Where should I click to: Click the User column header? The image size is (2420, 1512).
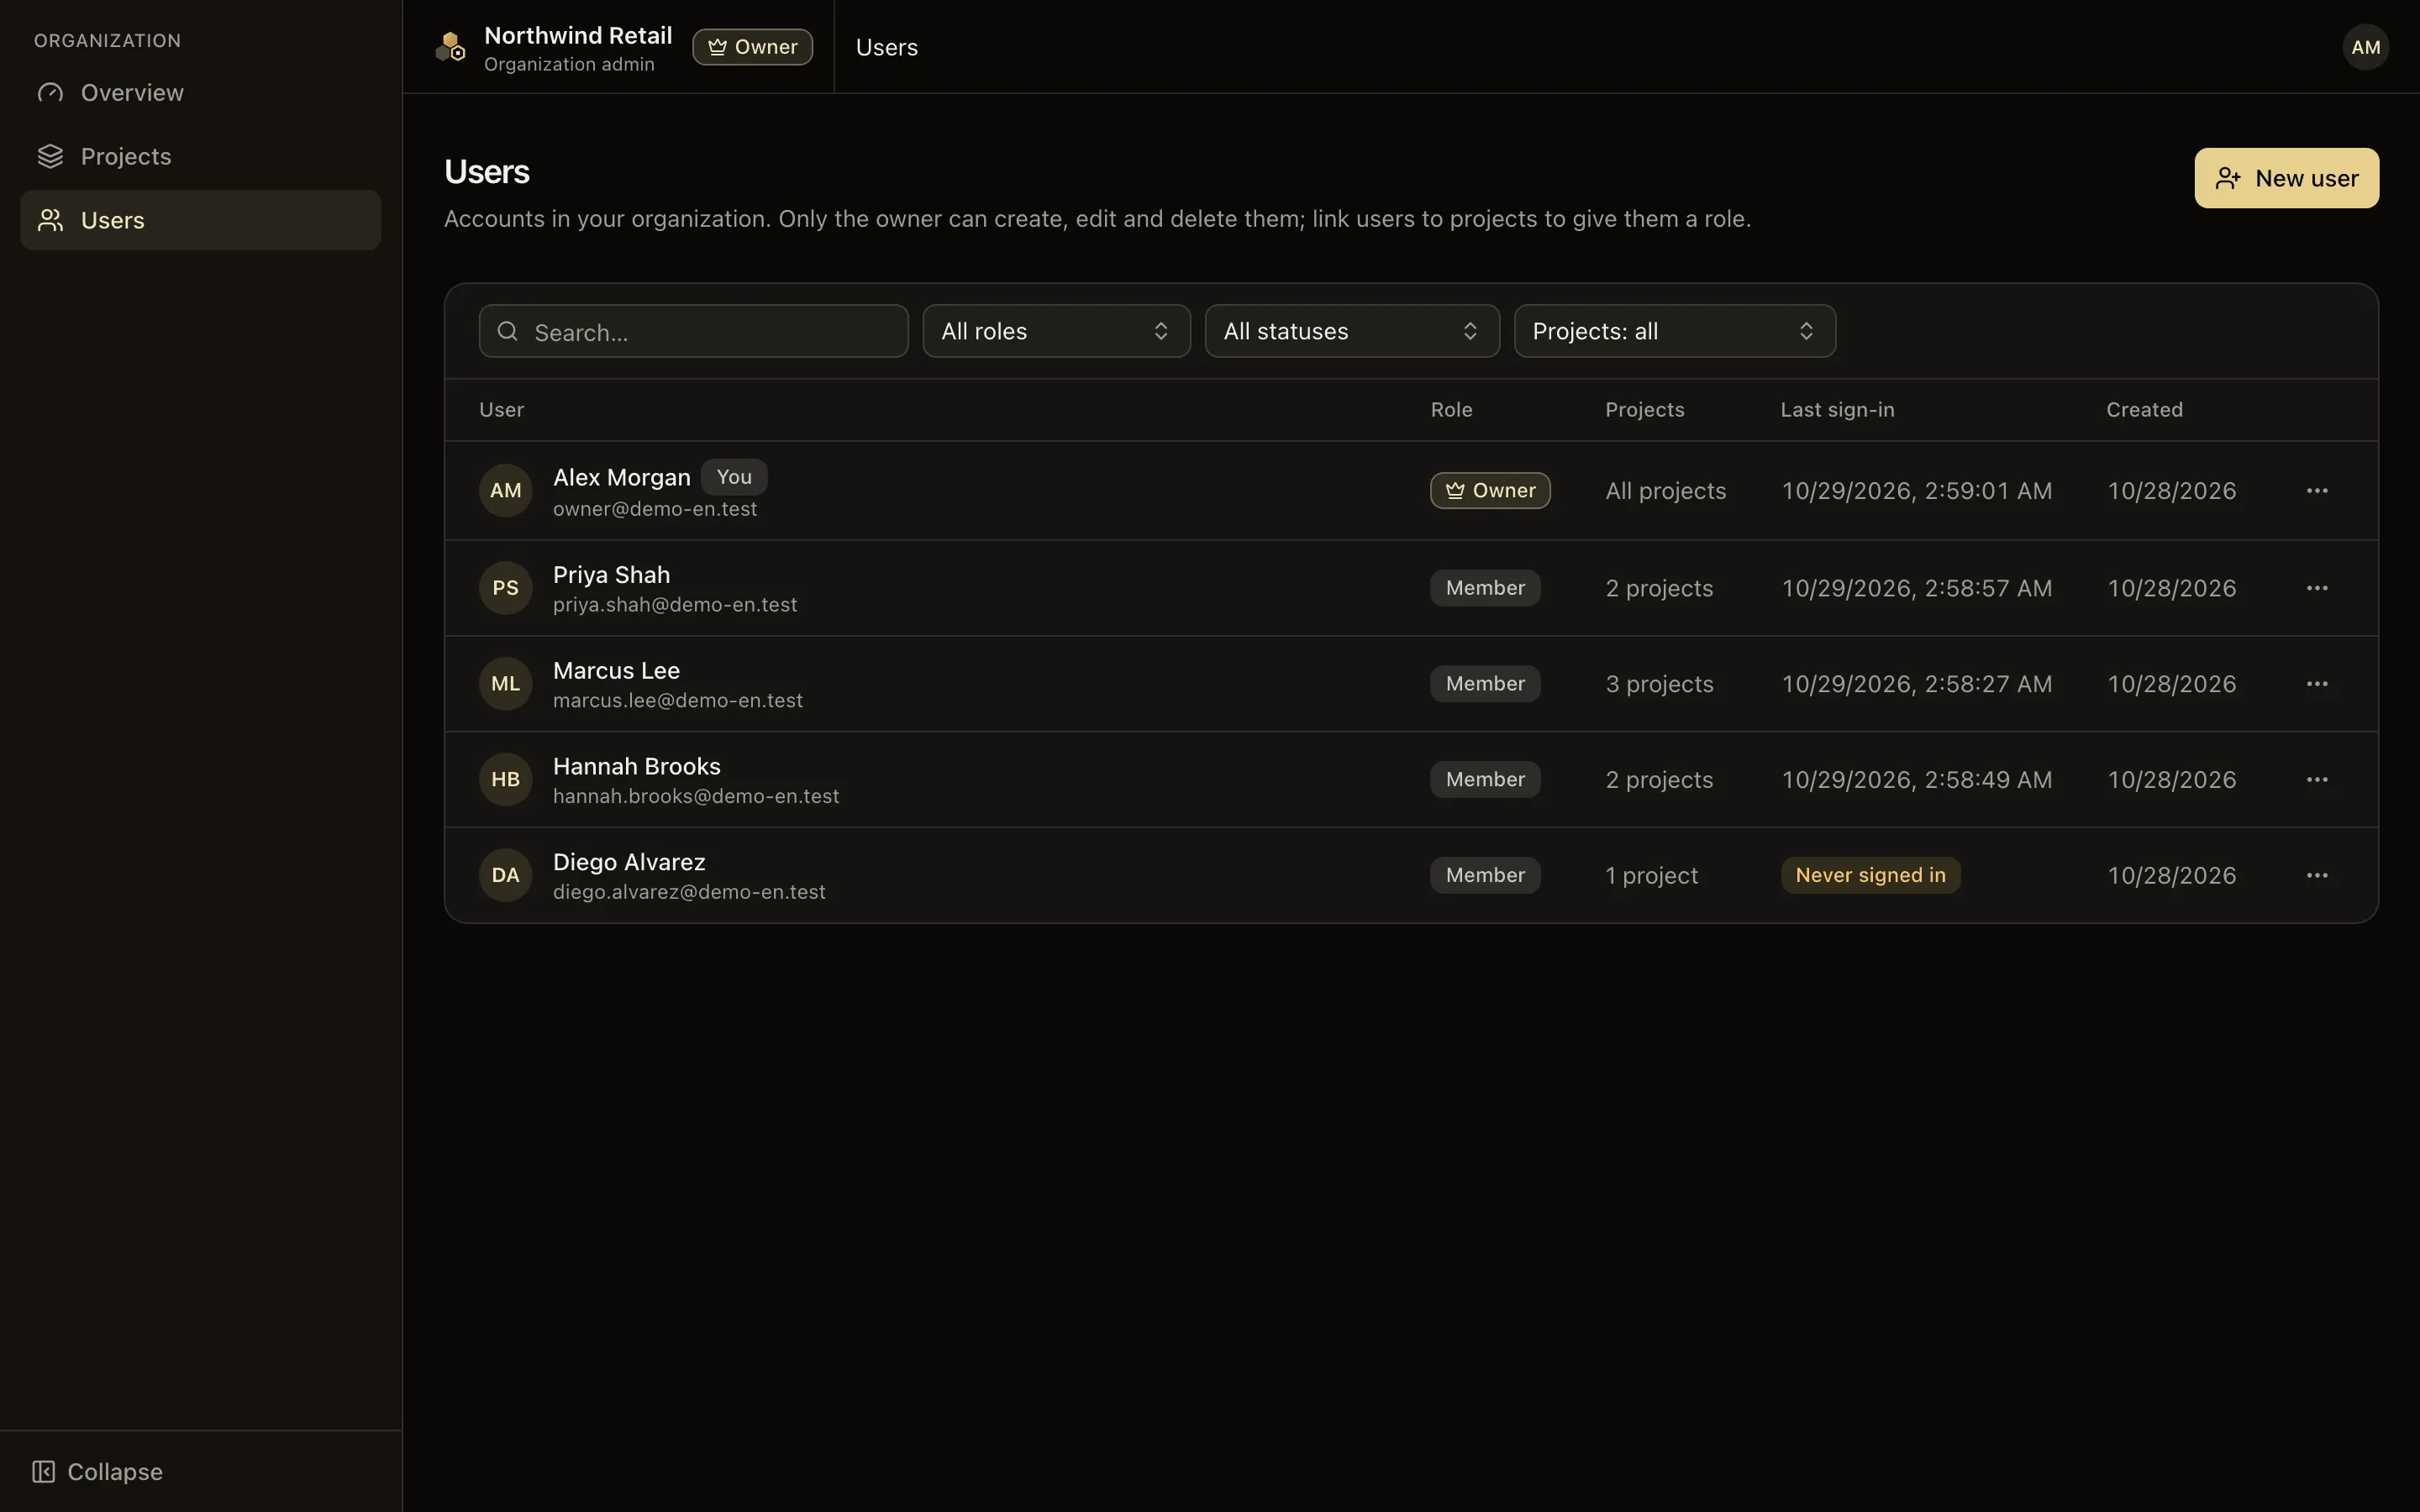click(501, 410)
